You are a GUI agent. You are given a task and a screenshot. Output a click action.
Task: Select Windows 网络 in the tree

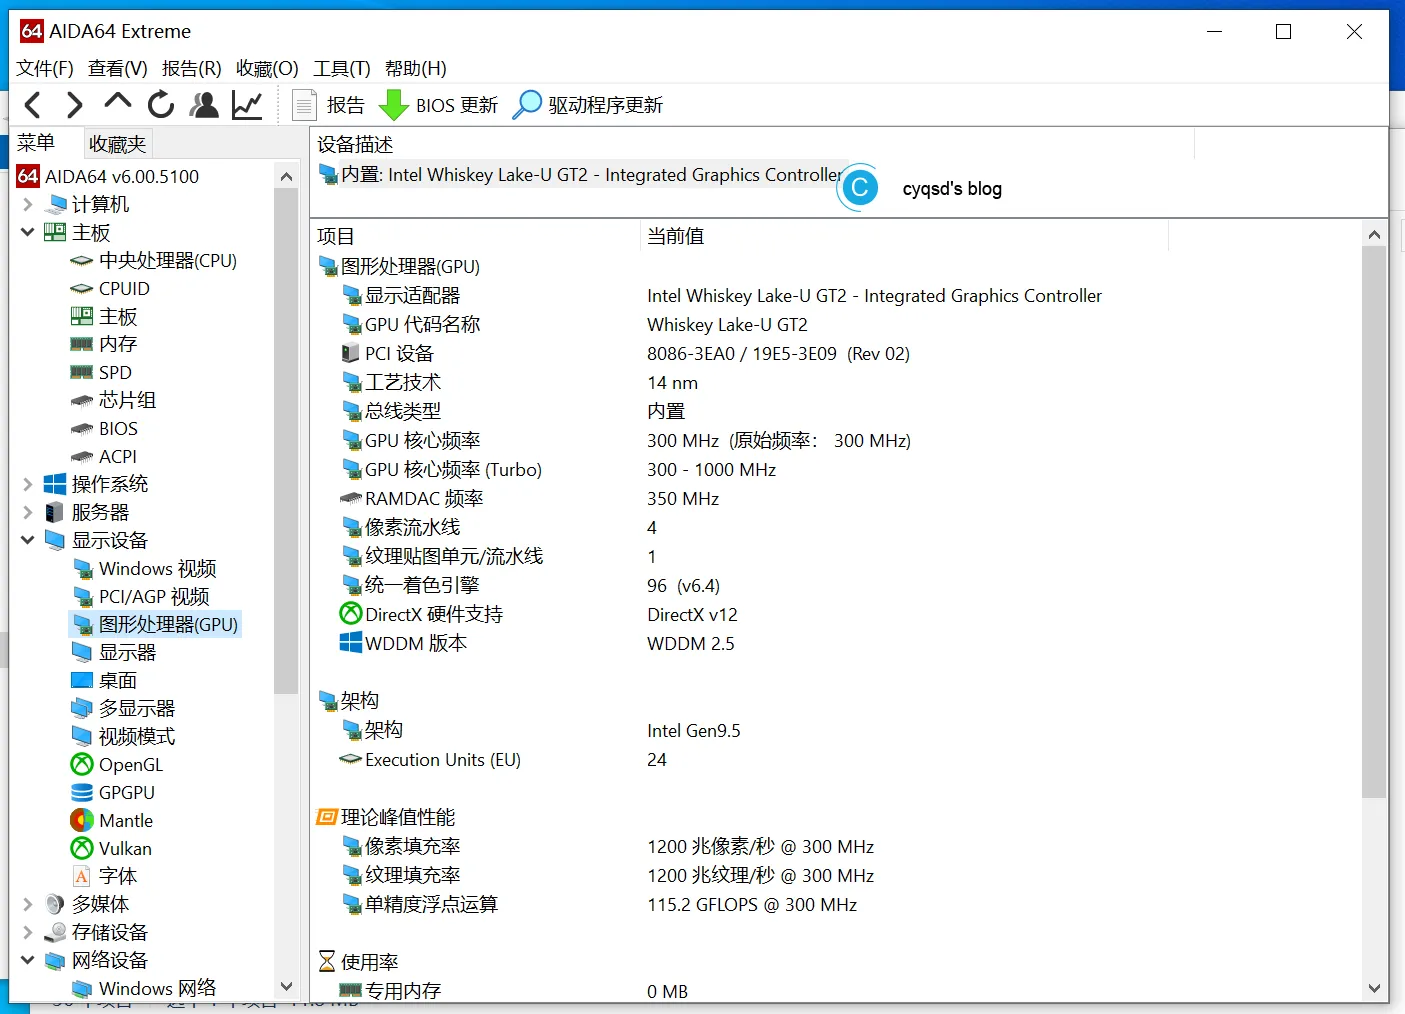[x=145, y=988]
